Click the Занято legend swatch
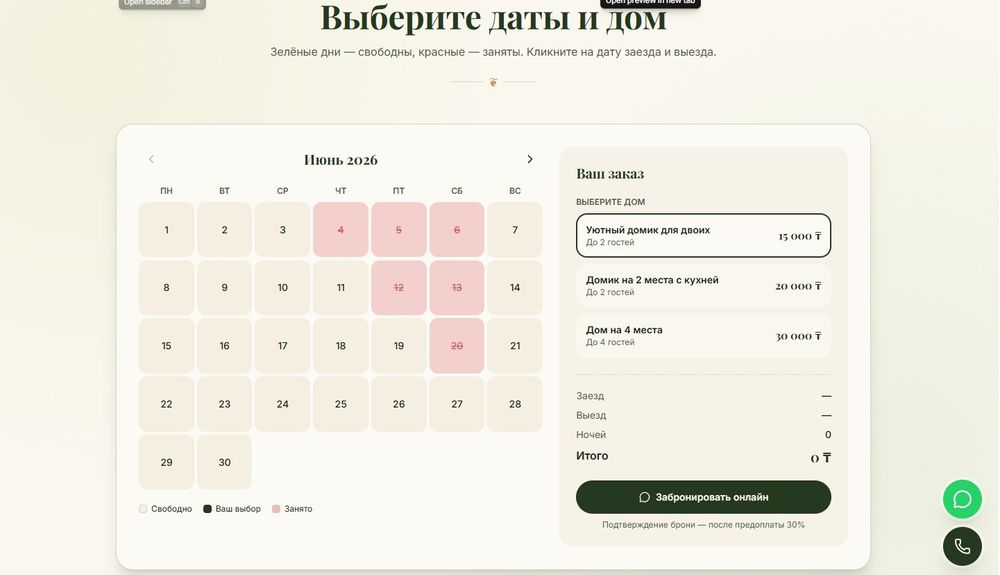Screen dimensions: 1000x575 pyautogui.click(x=276, y=509)
